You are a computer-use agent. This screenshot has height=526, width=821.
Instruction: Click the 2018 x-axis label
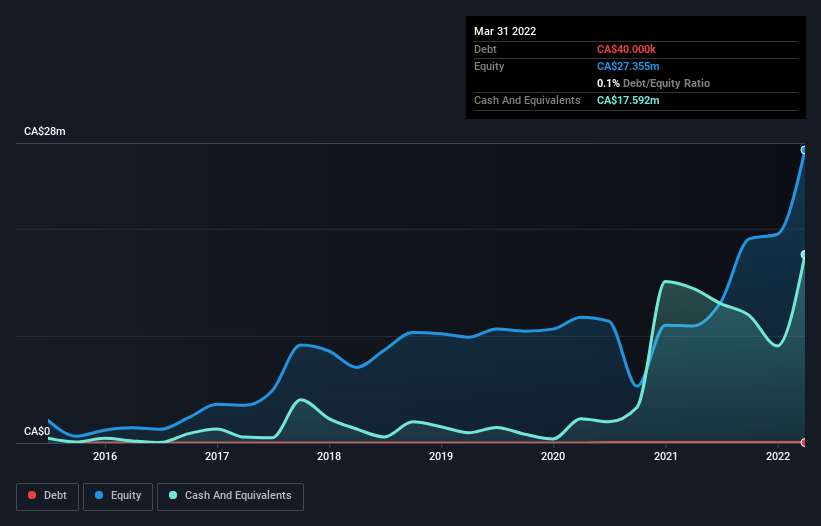click(x=329, y=456)
